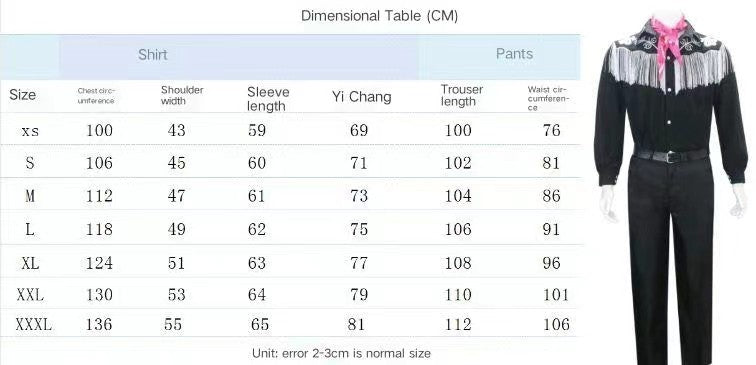The image size is (756, 365).
Task: Click the white fringe on the shirt
Action: pos(668,68)
